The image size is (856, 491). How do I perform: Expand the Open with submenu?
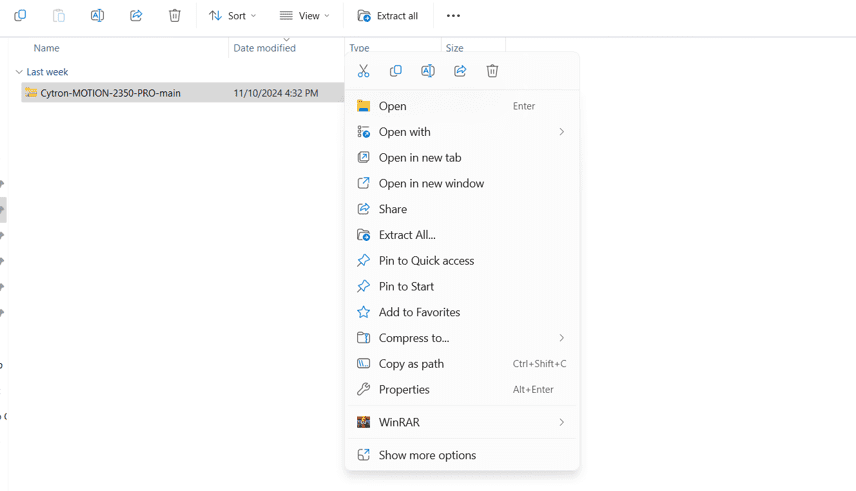click(x=462, y=132)
